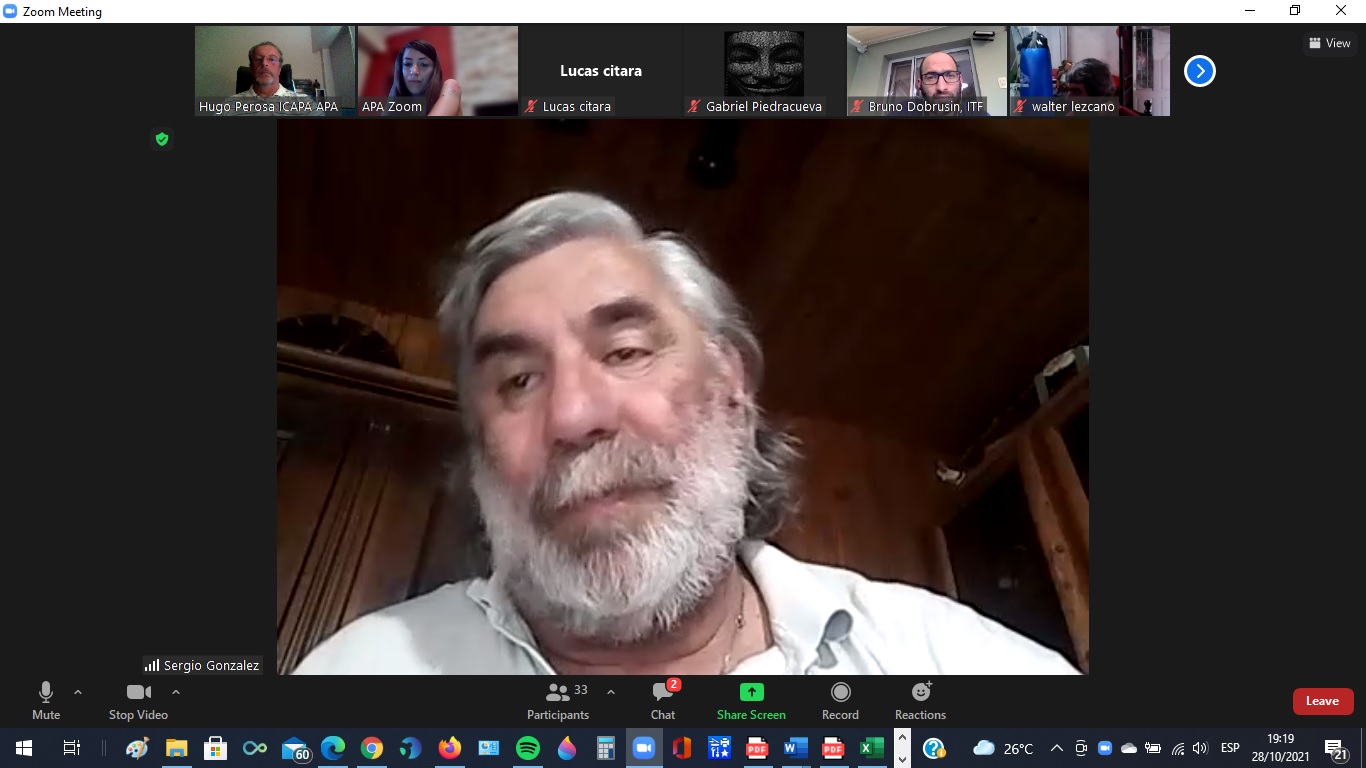Open Task View on the taskbar
The width and height of the screenshot is (1366, 768).
[x=71, y=747]
